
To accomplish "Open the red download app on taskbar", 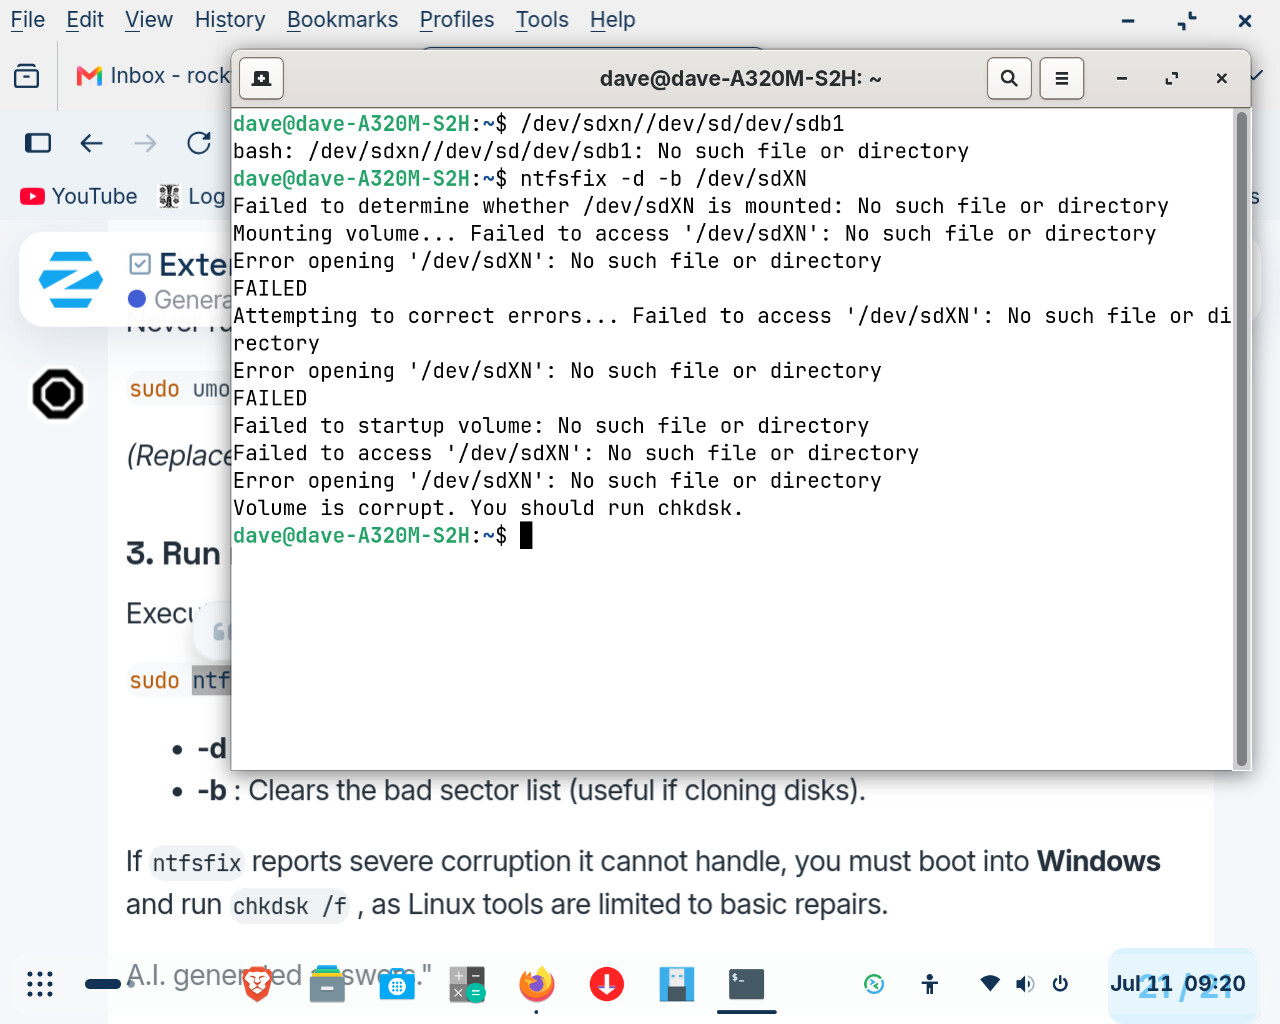I will (607, 984).
